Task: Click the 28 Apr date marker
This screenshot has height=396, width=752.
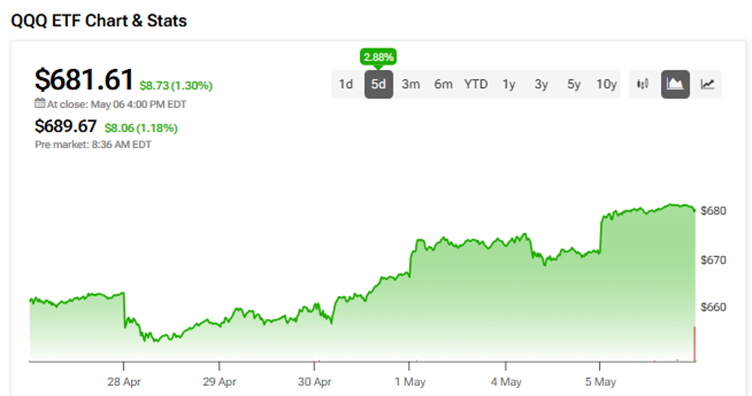Action: [124, 382]
